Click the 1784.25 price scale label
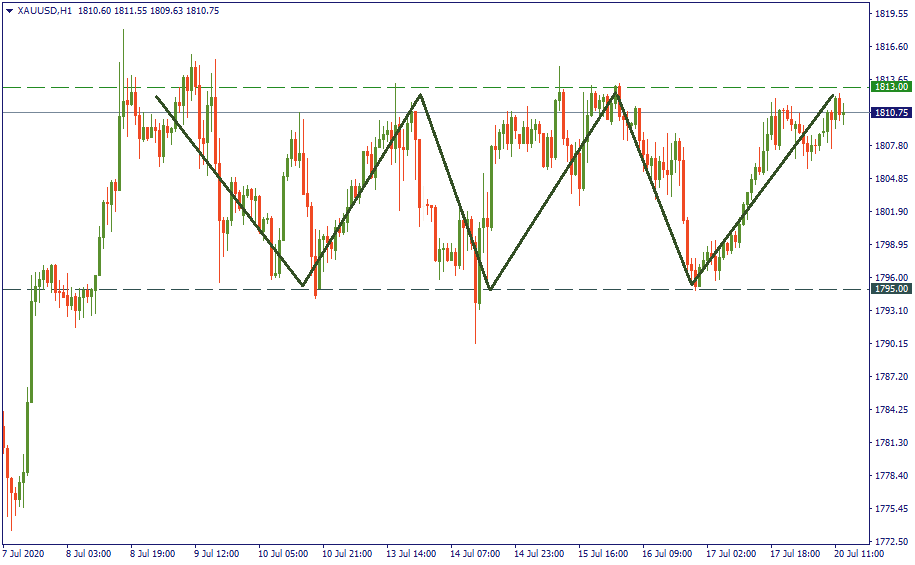Image resolution: width=915 pixels, height=565 pixels. click(x=890, y=410)
